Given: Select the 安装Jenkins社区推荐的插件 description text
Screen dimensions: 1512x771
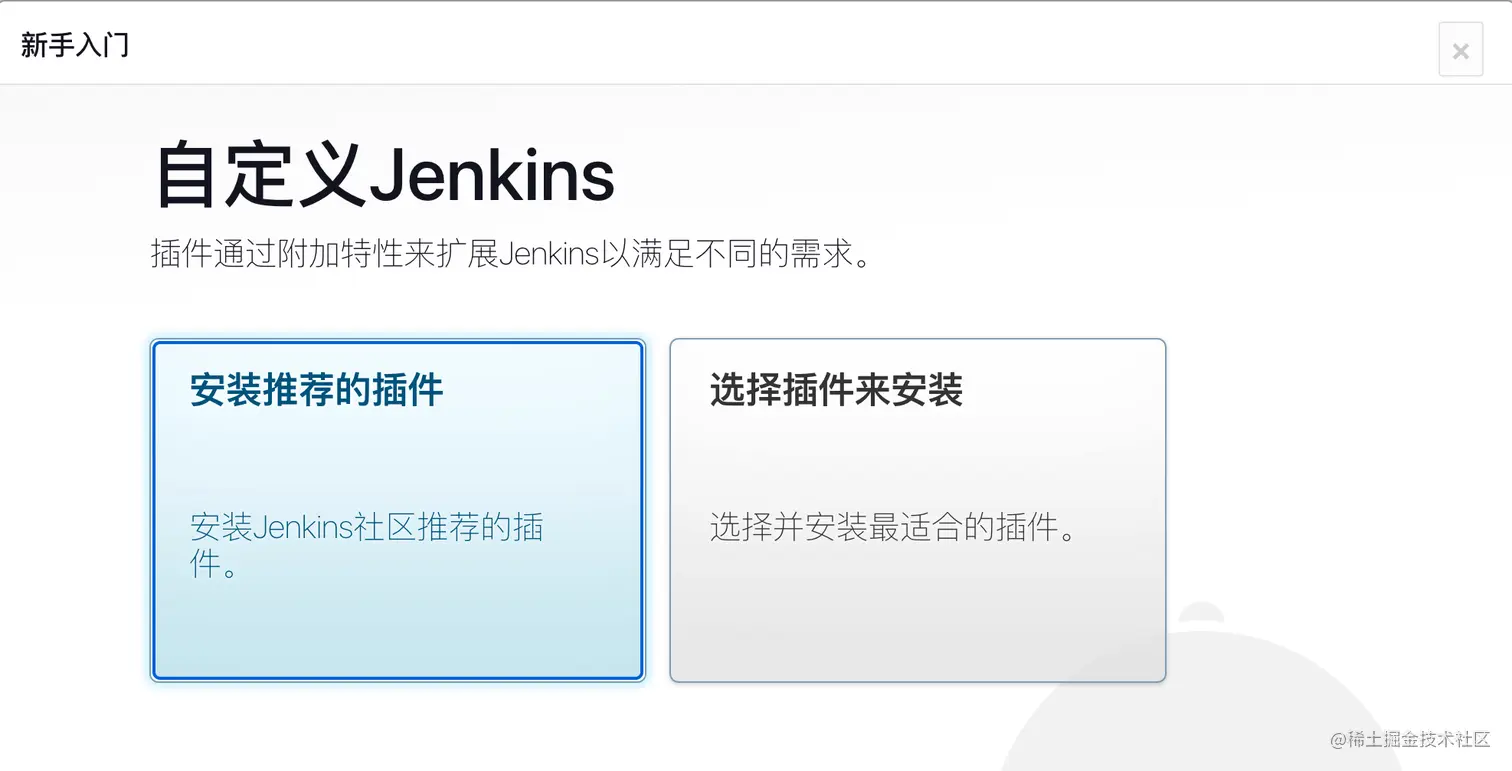Looking at the screenshot, I should [366, 545].
